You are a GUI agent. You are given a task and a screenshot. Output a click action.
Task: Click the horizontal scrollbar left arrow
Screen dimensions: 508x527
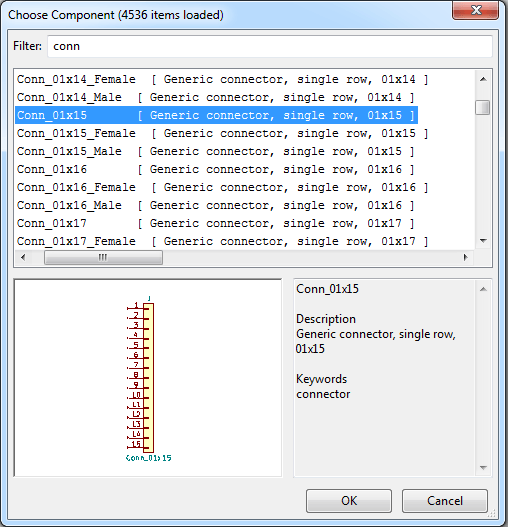pos(23,257)
